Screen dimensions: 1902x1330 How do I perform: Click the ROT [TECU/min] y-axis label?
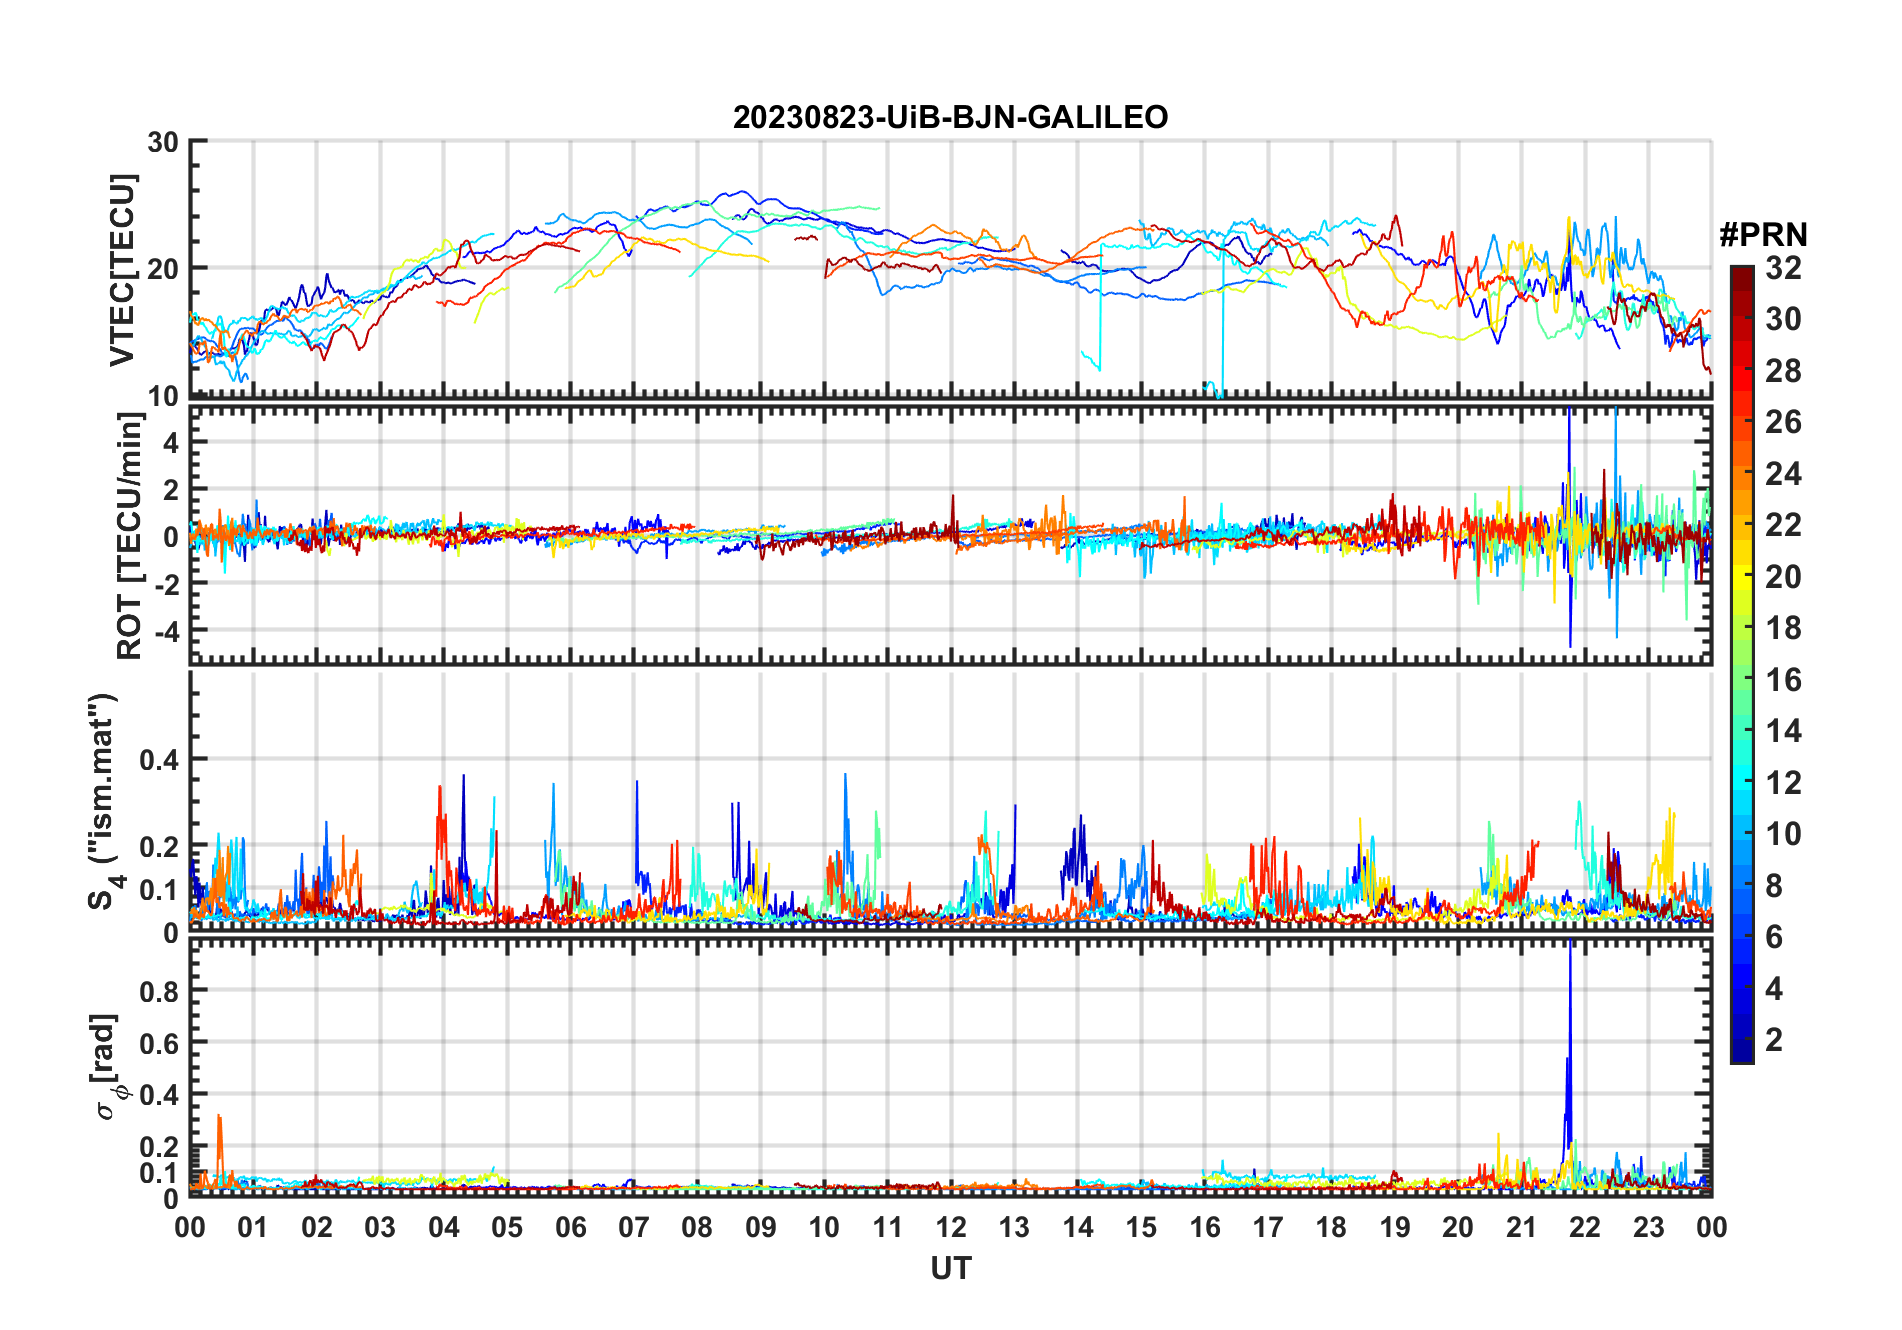130,536
